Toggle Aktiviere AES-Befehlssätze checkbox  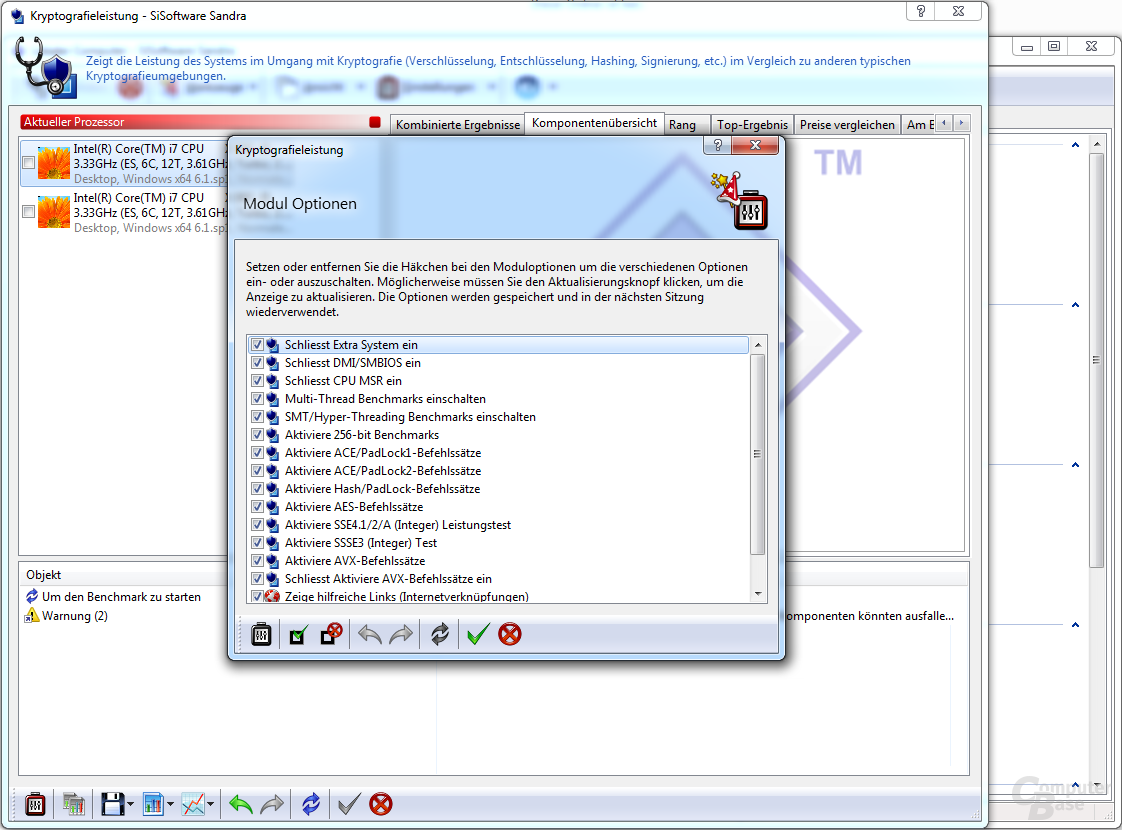(x=258, y=507)
